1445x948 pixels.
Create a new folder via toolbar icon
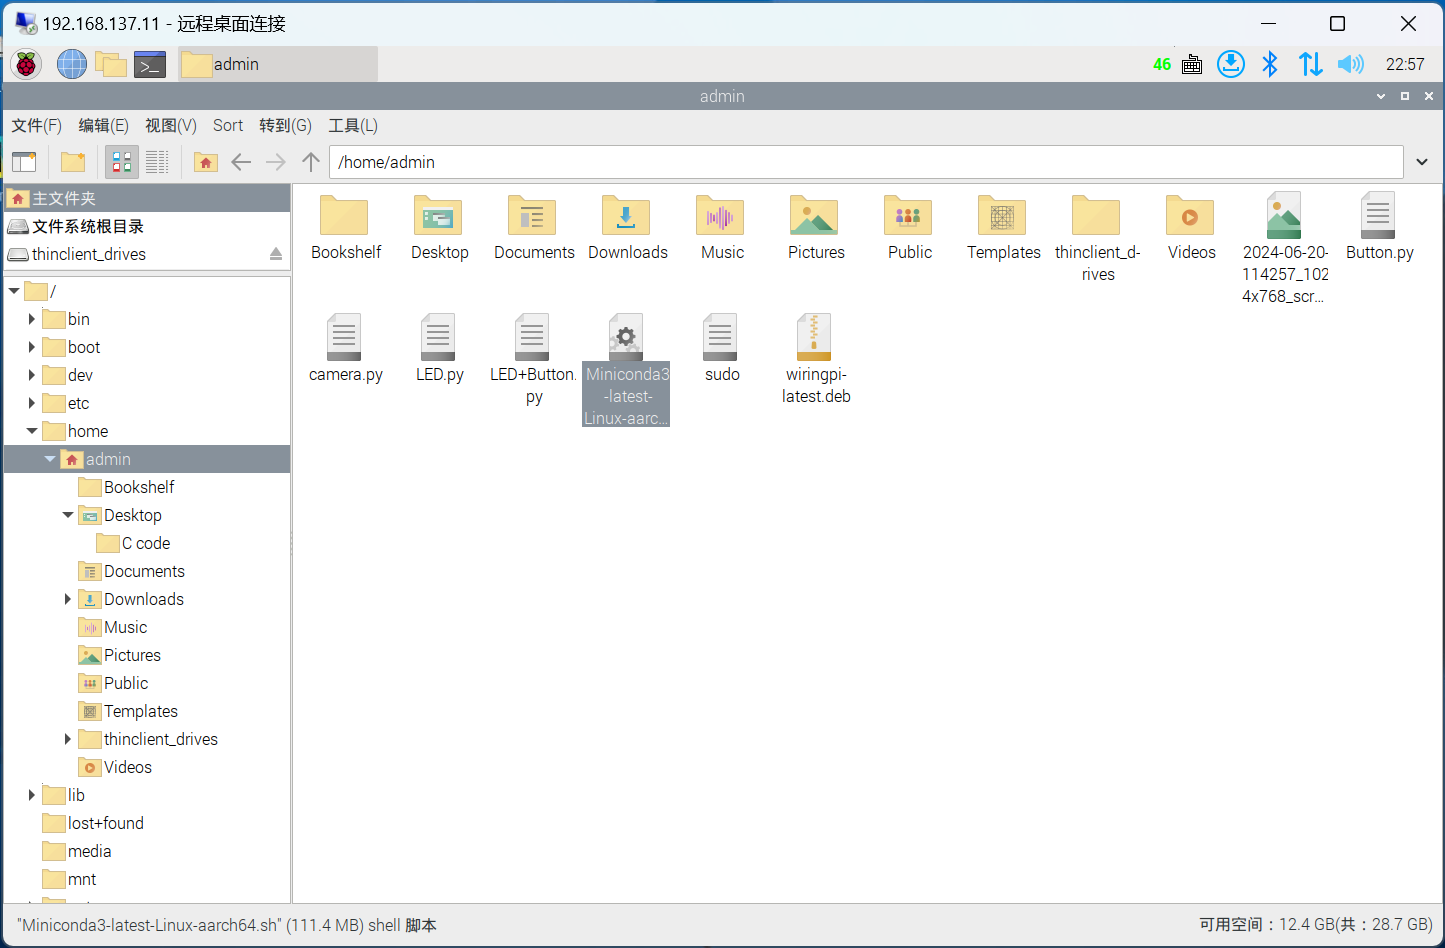click(x=73, y=162)
